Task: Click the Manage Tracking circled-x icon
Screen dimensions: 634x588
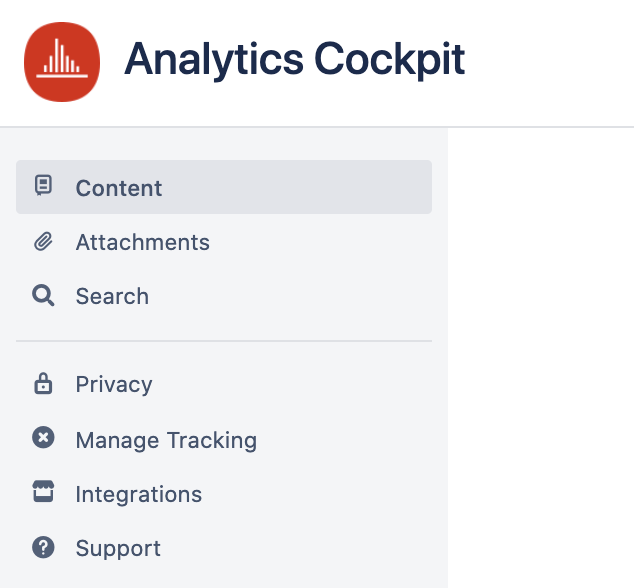Action: click(x=43, y=438)
